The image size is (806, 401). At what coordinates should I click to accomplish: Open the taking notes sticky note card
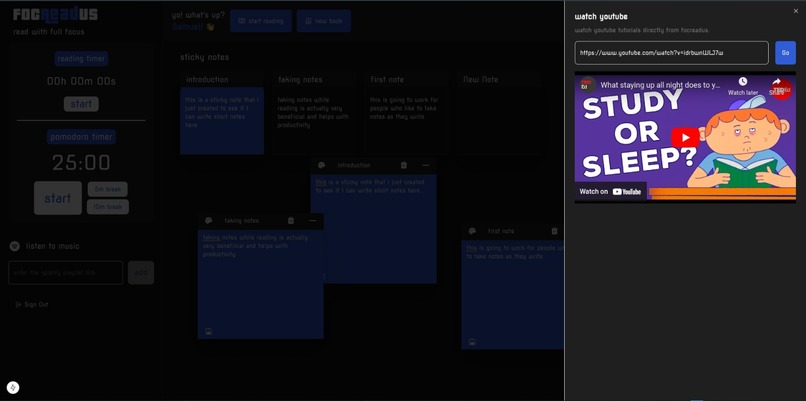click(314, 113)
